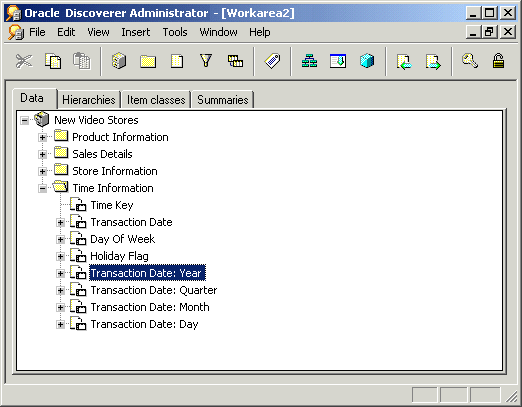Image resolution: width=522 pixels, height=407 pixels.
Task: Expand the Holiday Flag item
Action: [x=60, y=256]
